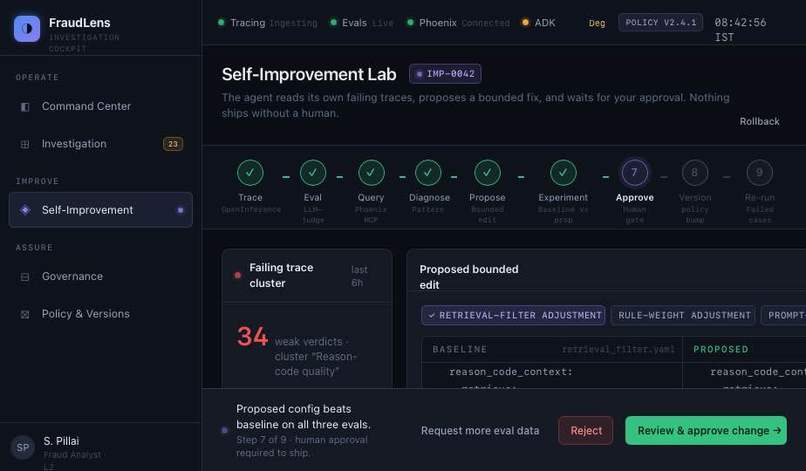This screenshot has width=806, height=471.
Task: Click the 08:42:56 IST clock
Action: 740,30
